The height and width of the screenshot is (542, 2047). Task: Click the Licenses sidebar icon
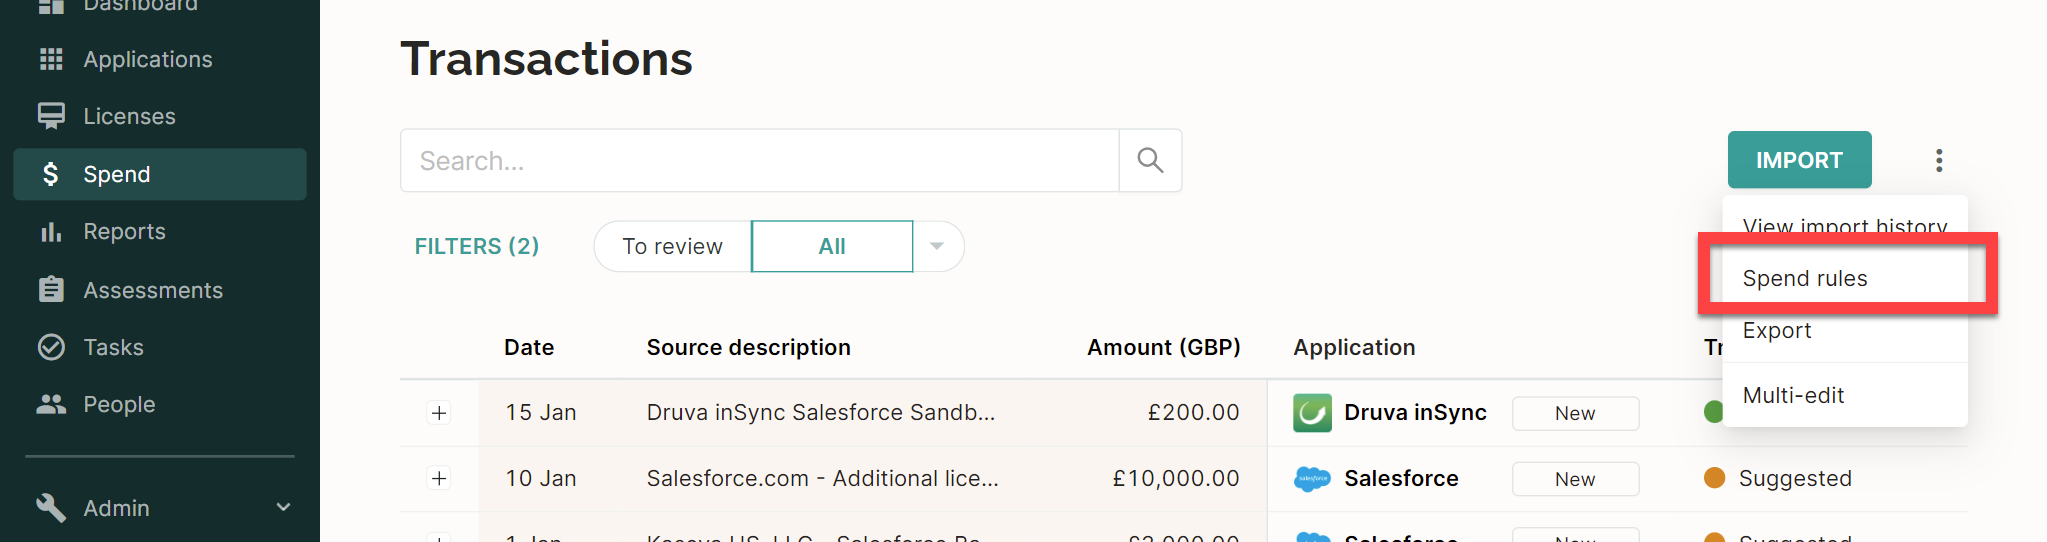(x=51, y=116)
